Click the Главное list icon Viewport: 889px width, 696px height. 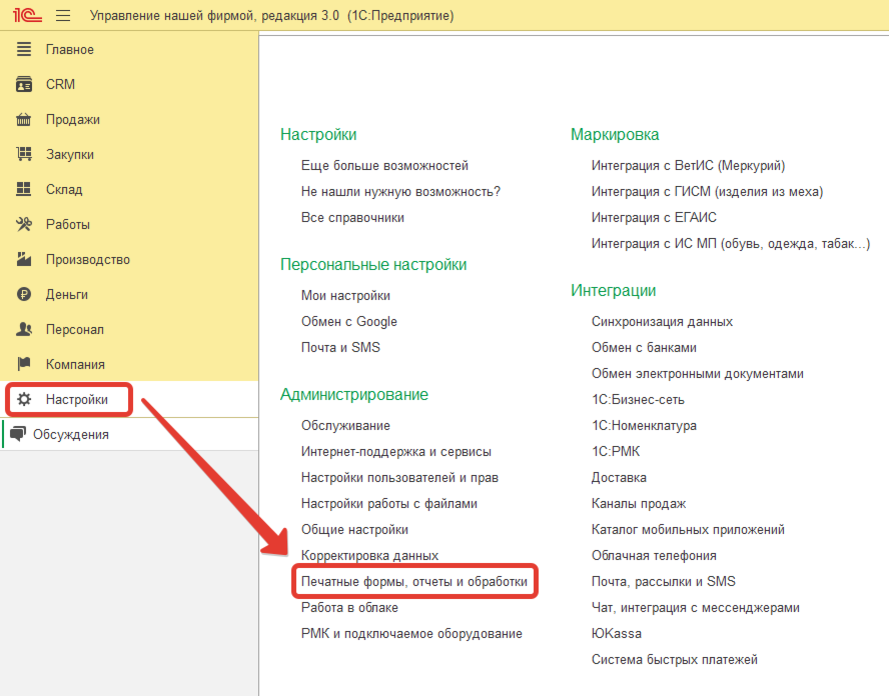coord(24,49)
